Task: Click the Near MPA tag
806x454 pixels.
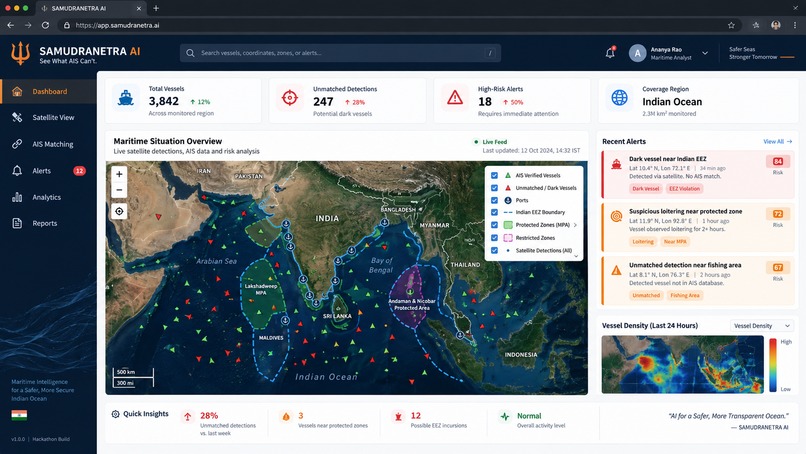Action: (675, 242)
